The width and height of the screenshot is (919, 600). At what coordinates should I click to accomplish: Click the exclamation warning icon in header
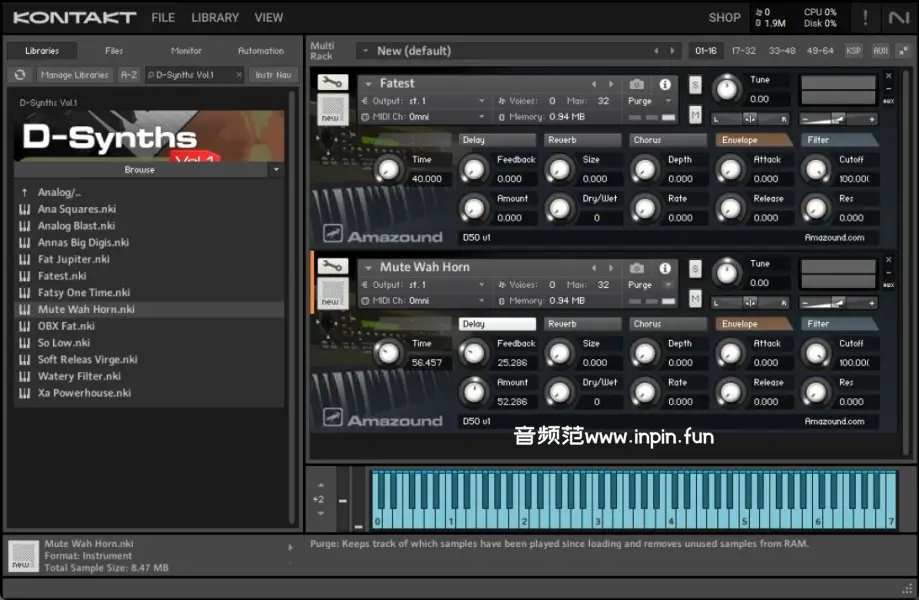coord(865,18)
